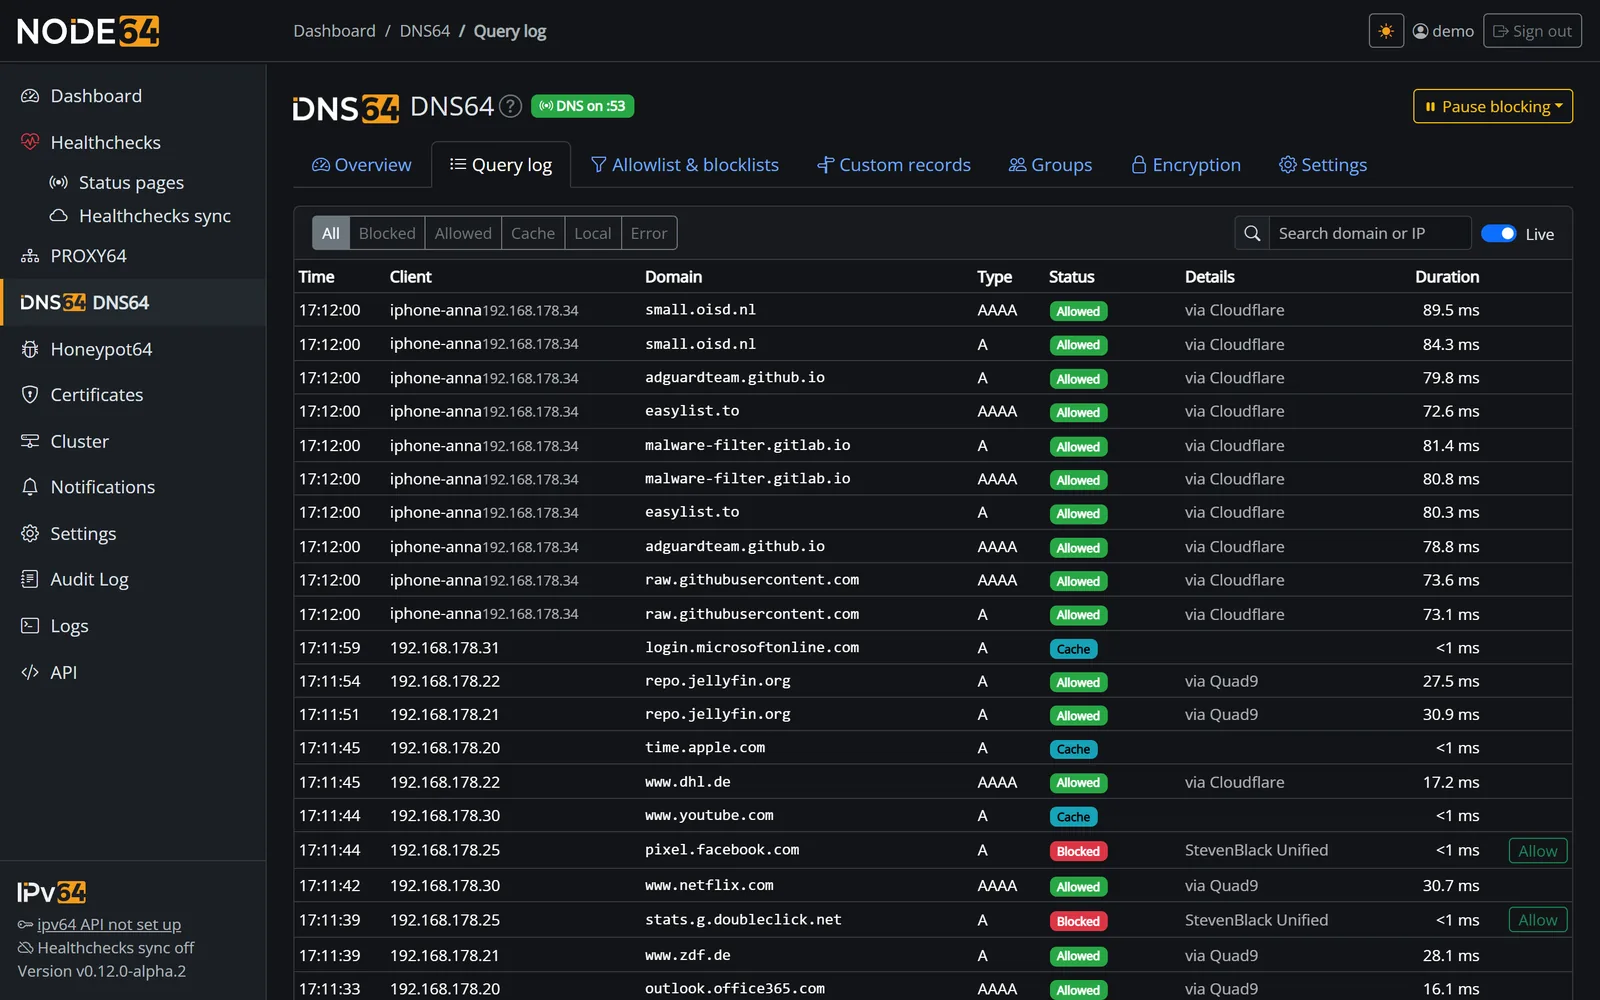Filter query log by Local
The image size is (1600, 1000).
coord(593,233)
